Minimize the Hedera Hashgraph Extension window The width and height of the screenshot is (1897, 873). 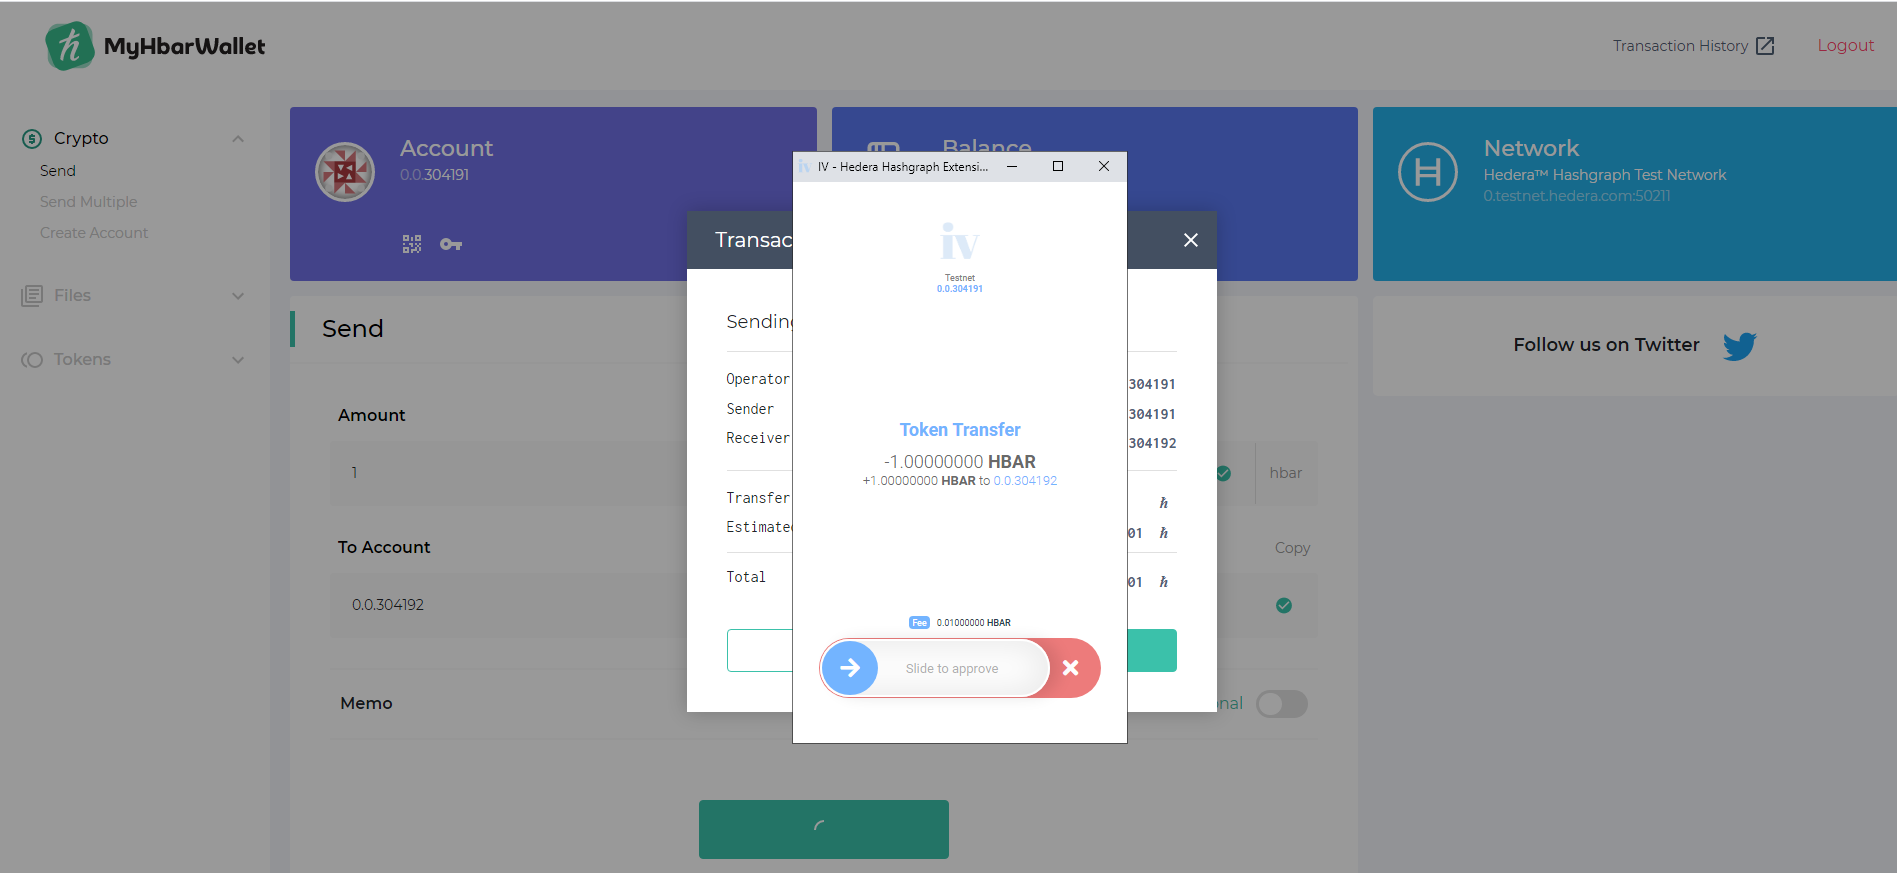(x=1012, y=166)
